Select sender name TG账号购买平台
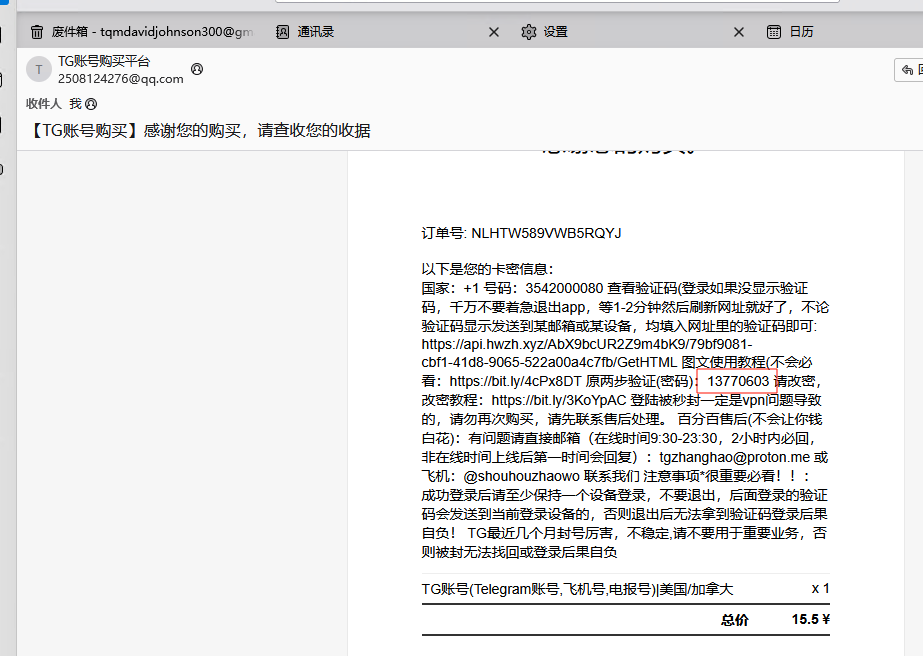The image size is (923, 656). pos(104,61)
